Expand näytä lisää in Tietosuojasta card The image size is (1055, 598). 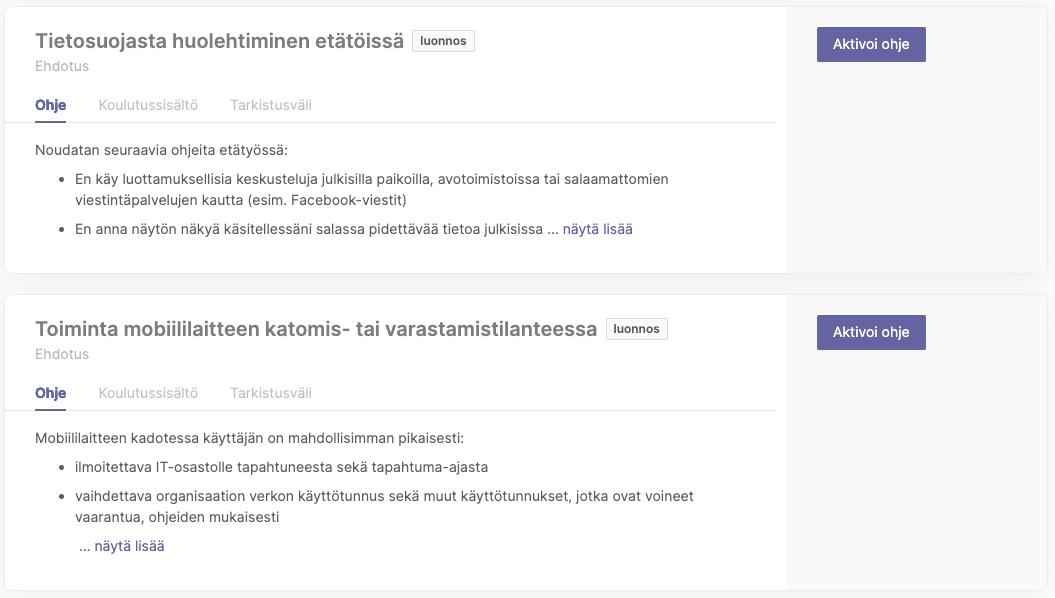597,229
